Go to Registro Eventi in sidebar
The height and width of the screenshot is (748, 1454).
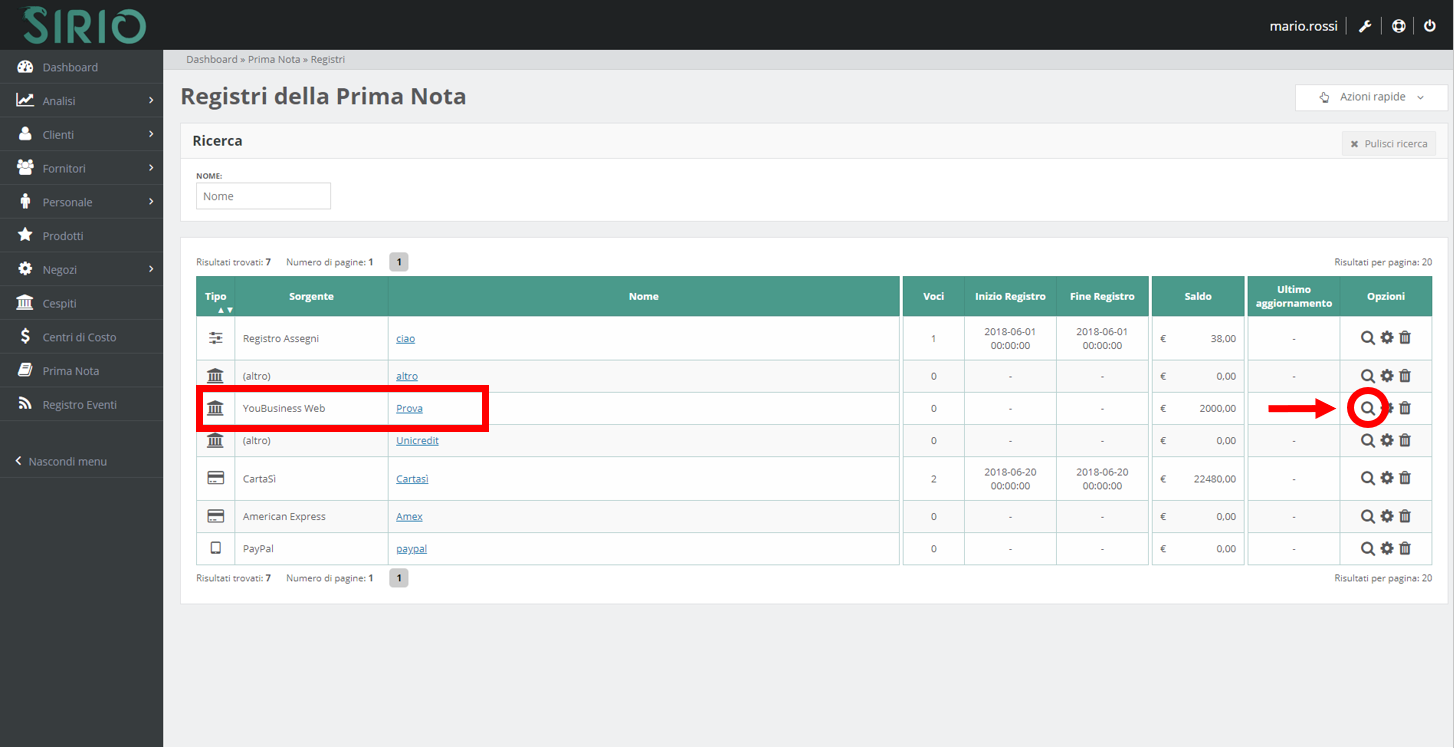79,405
